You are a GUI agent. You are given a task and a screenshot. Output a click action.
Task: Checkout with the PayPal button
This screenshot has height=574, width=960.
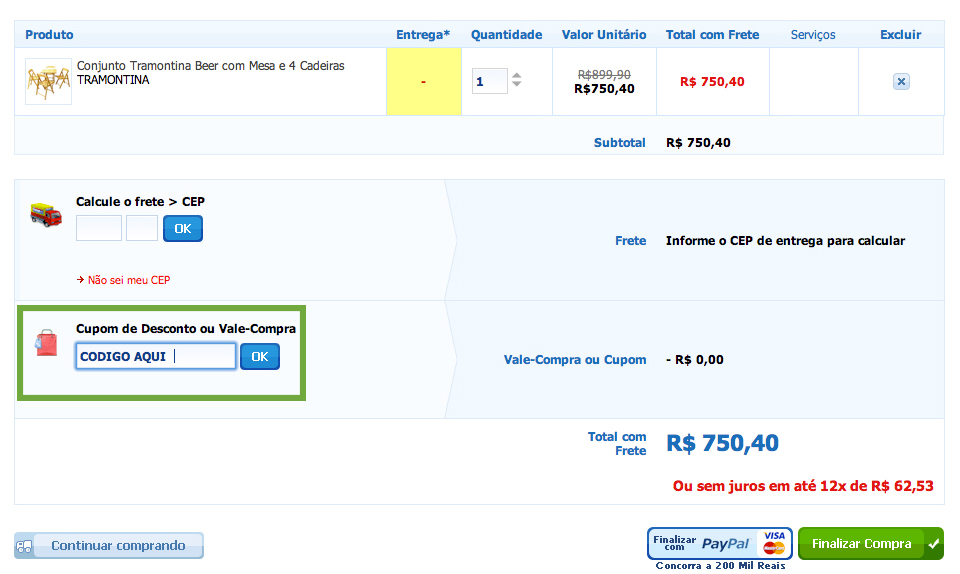point(719,543)
